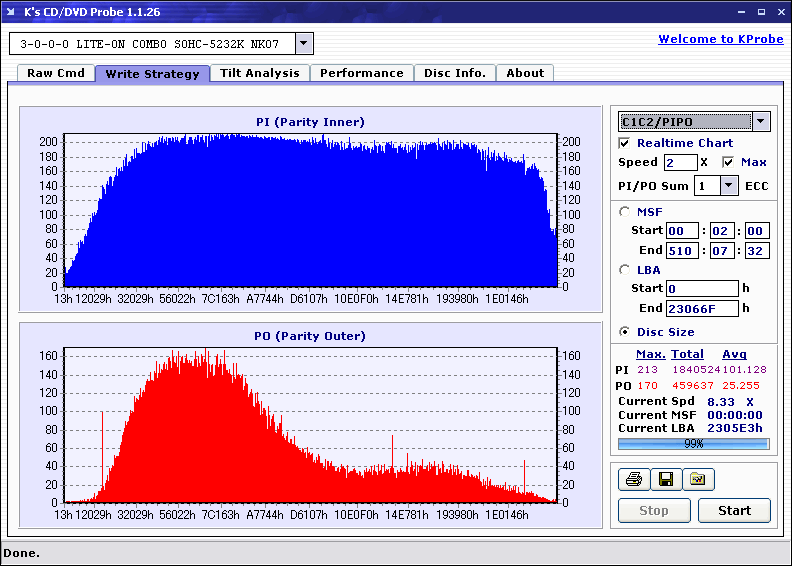Click the Start scan button
This screenshot has width=792, height=566.
pyautogui.click(x=734, y=510)
